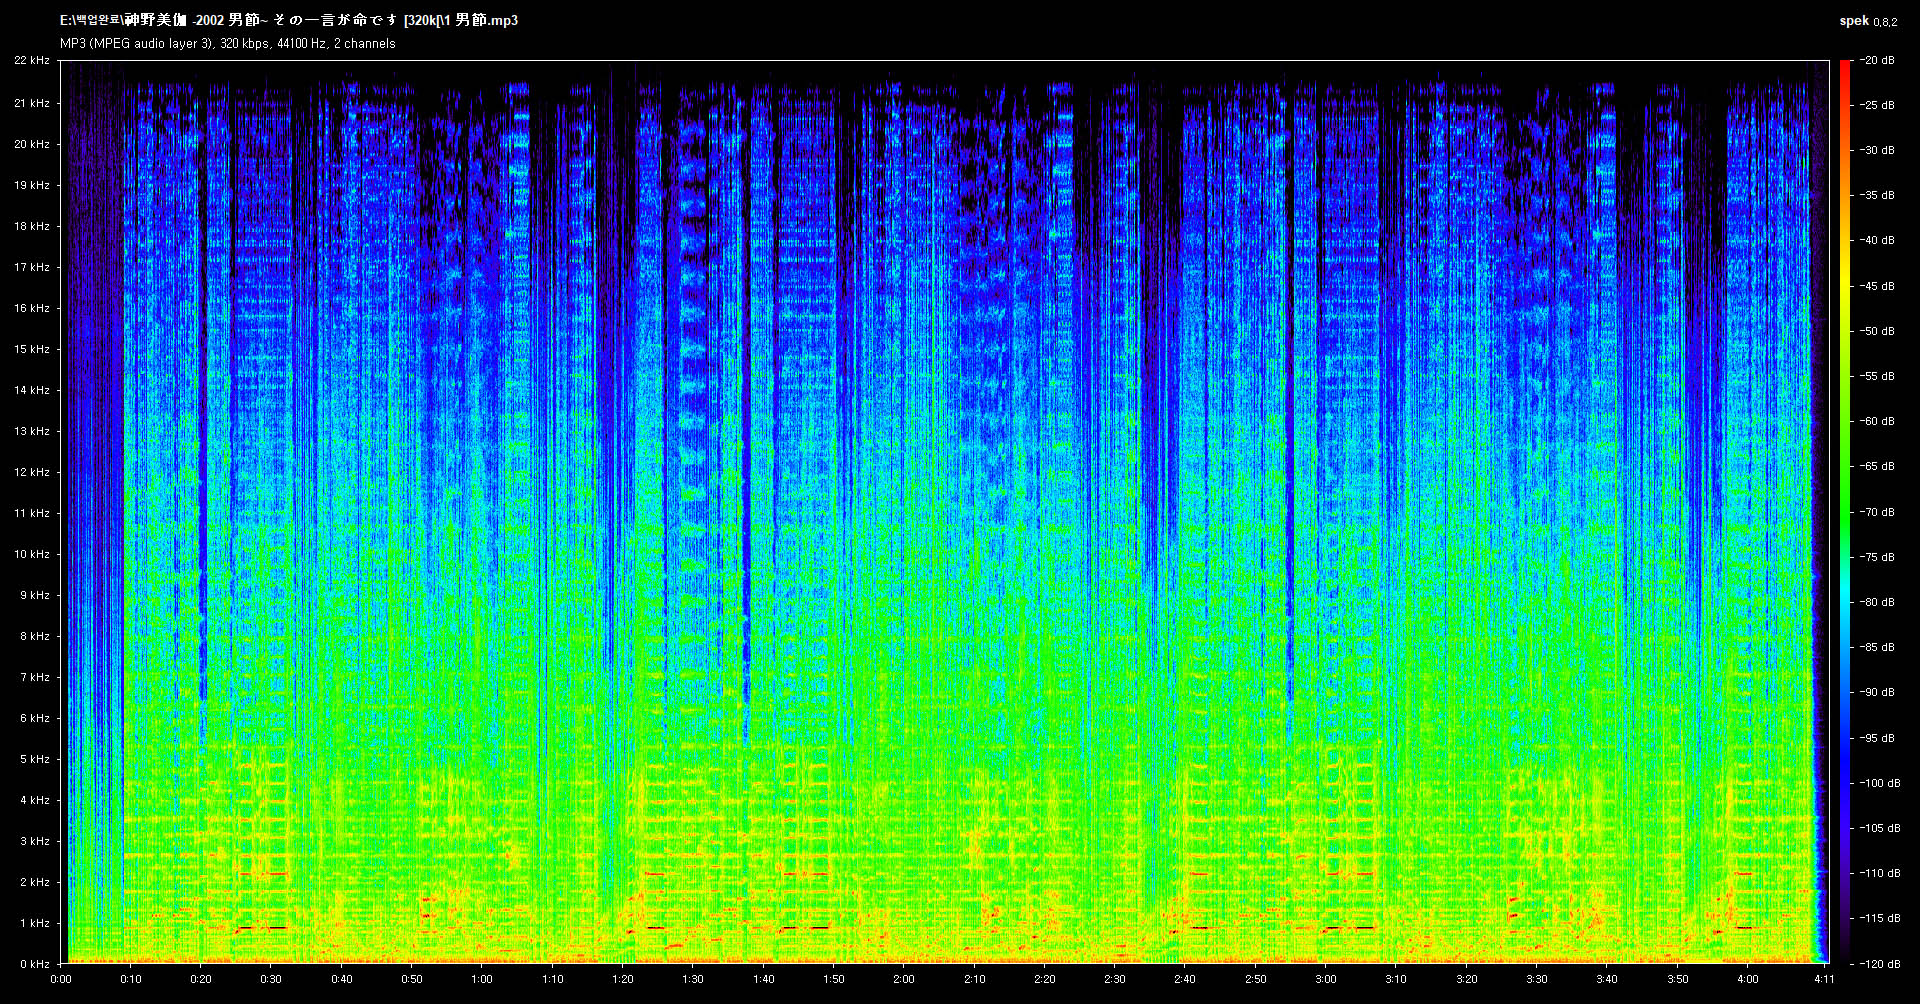This screenshot has width=1920, height=1004.
Task: Click the 4:00 time axis label
Action: pos(1748,979)
